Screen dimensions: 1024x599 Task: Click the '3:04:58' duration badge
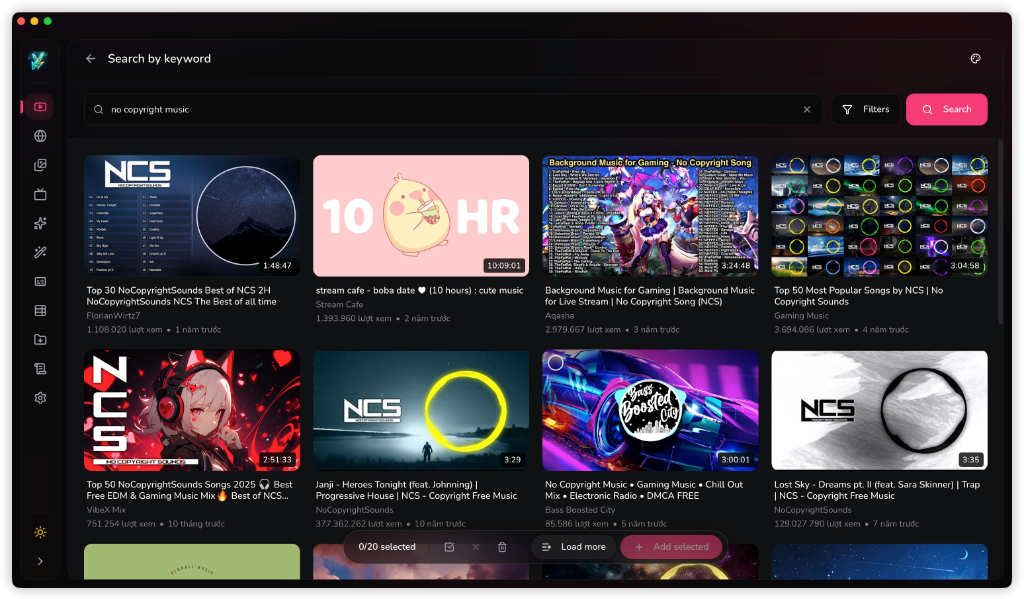[x=965, y=266]
